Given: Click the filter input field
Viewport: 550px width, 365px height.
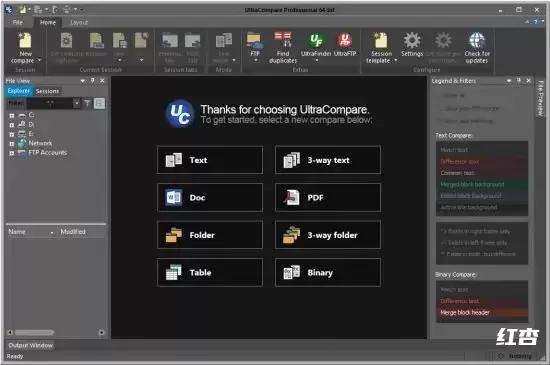Looking at the screenshot, I should (50, 103).
